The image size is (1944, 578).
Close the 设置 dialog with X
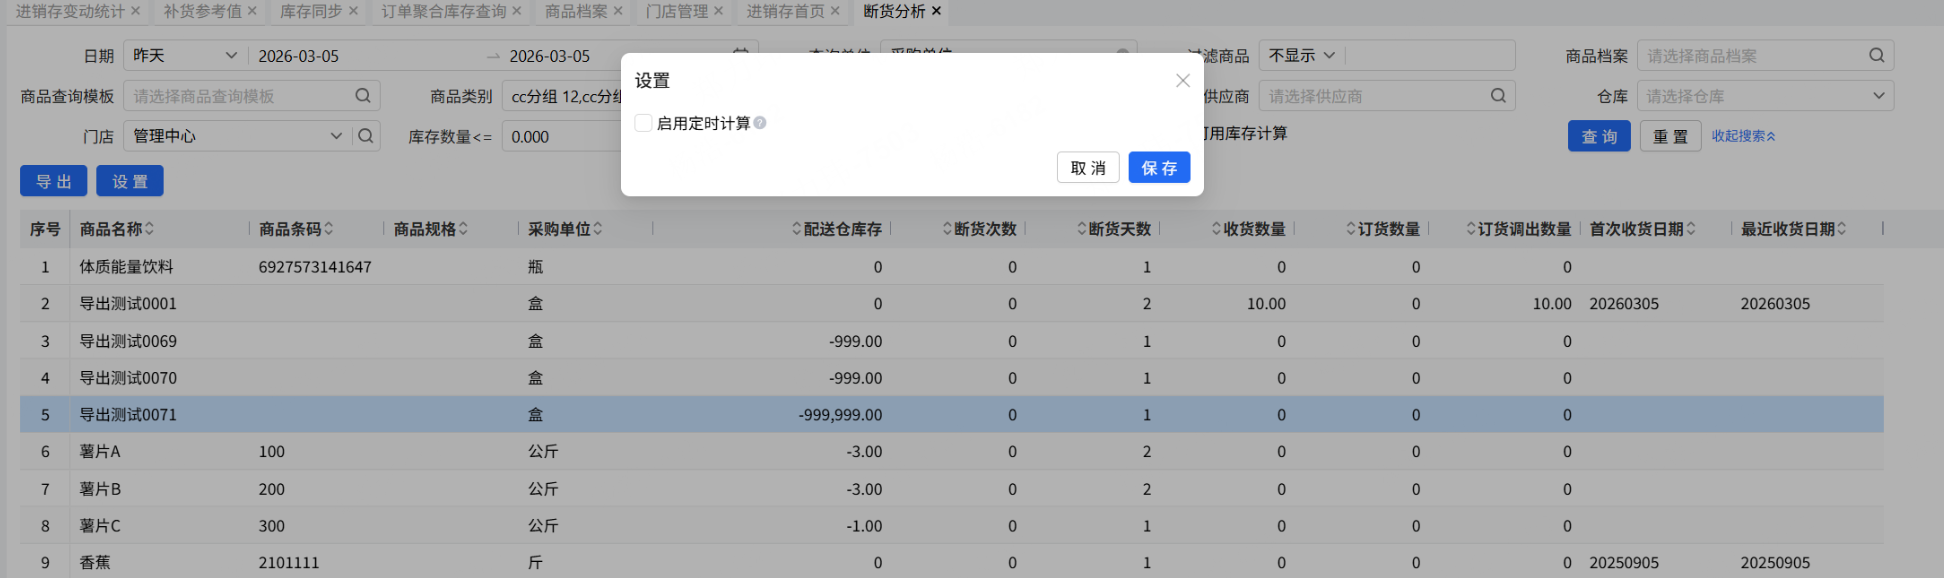(x=1183, y=80)
